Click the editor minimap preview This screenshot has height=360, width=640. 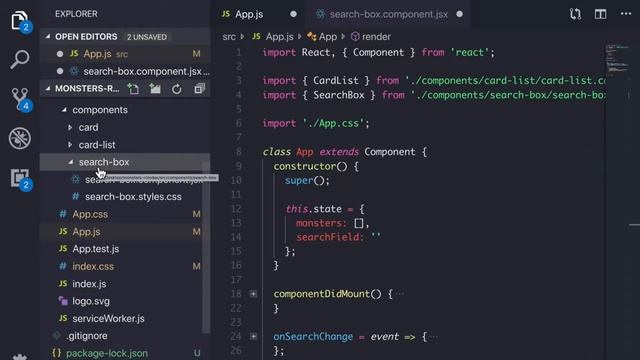617,60
